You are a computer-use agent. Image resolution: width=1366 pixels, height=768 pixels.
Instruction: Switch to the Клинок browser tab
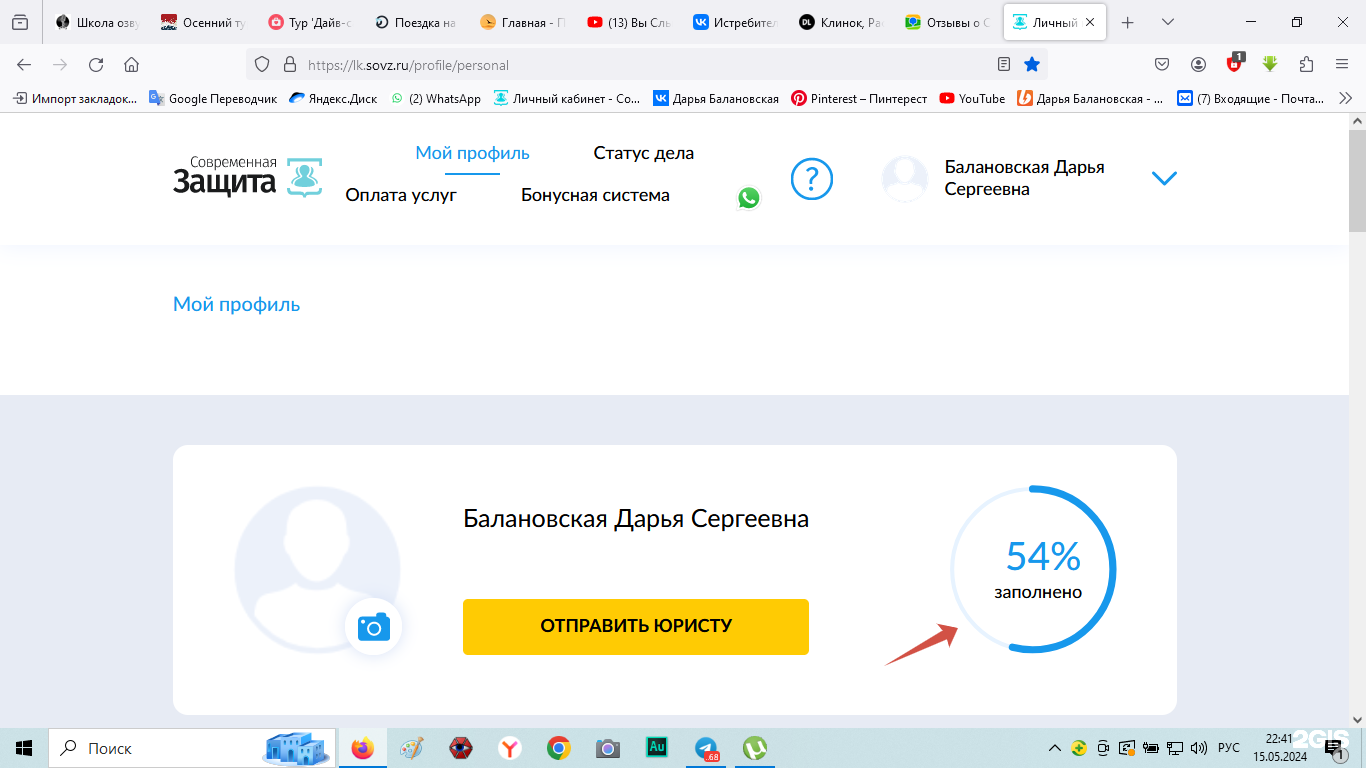(x=840, y=22)
